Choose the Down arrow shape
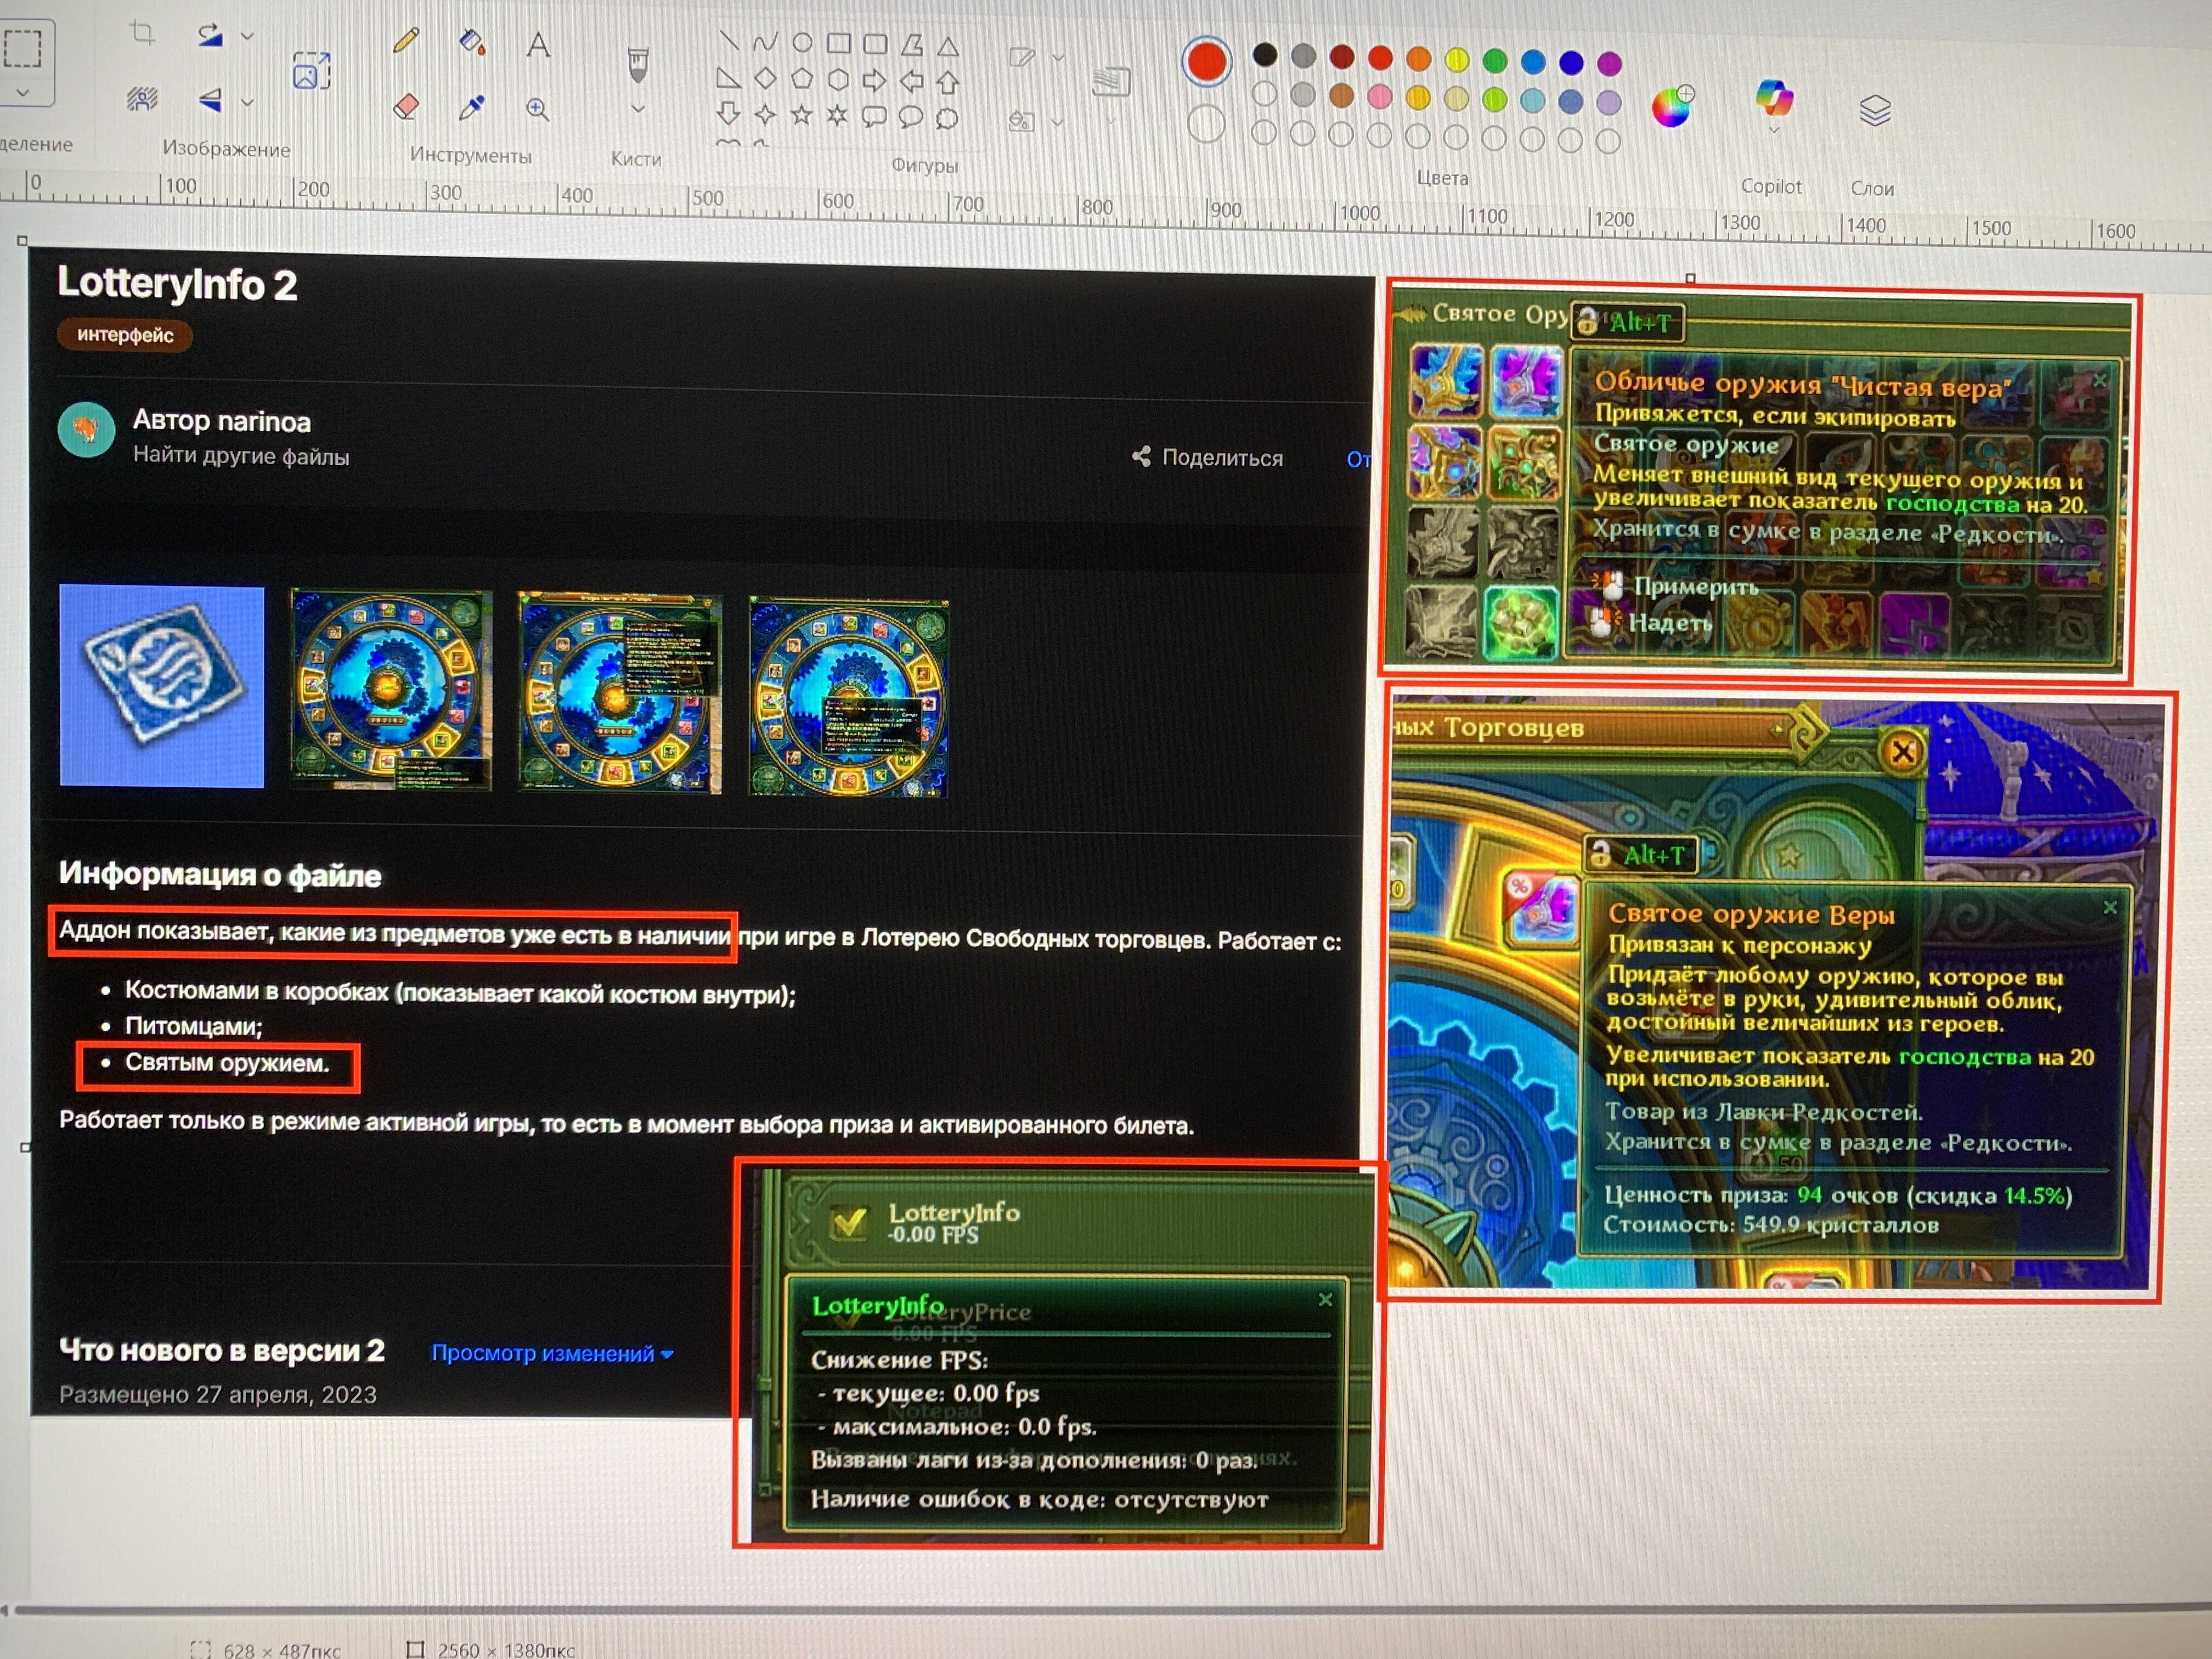This screenshot has height=1659, width=2212. 729,114
